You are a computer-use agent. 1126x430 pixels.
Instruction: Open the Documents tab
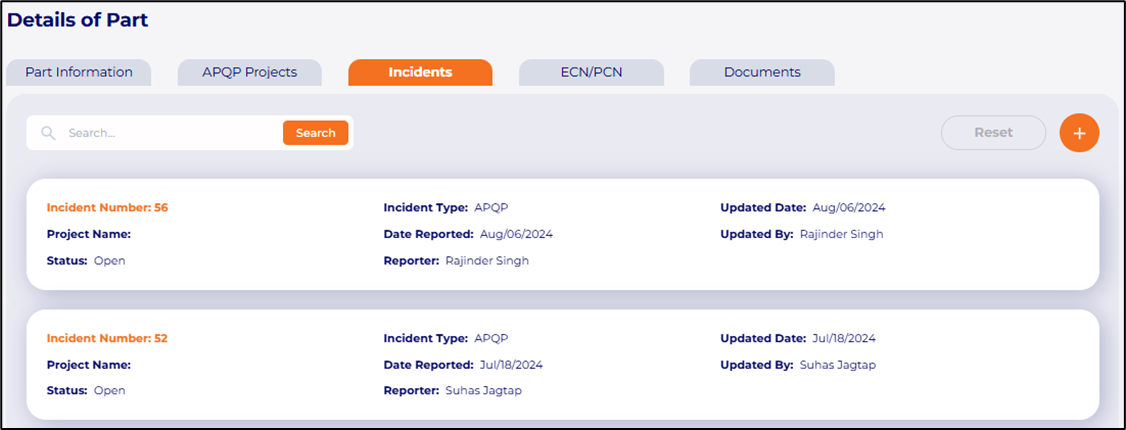pos(762,72)
